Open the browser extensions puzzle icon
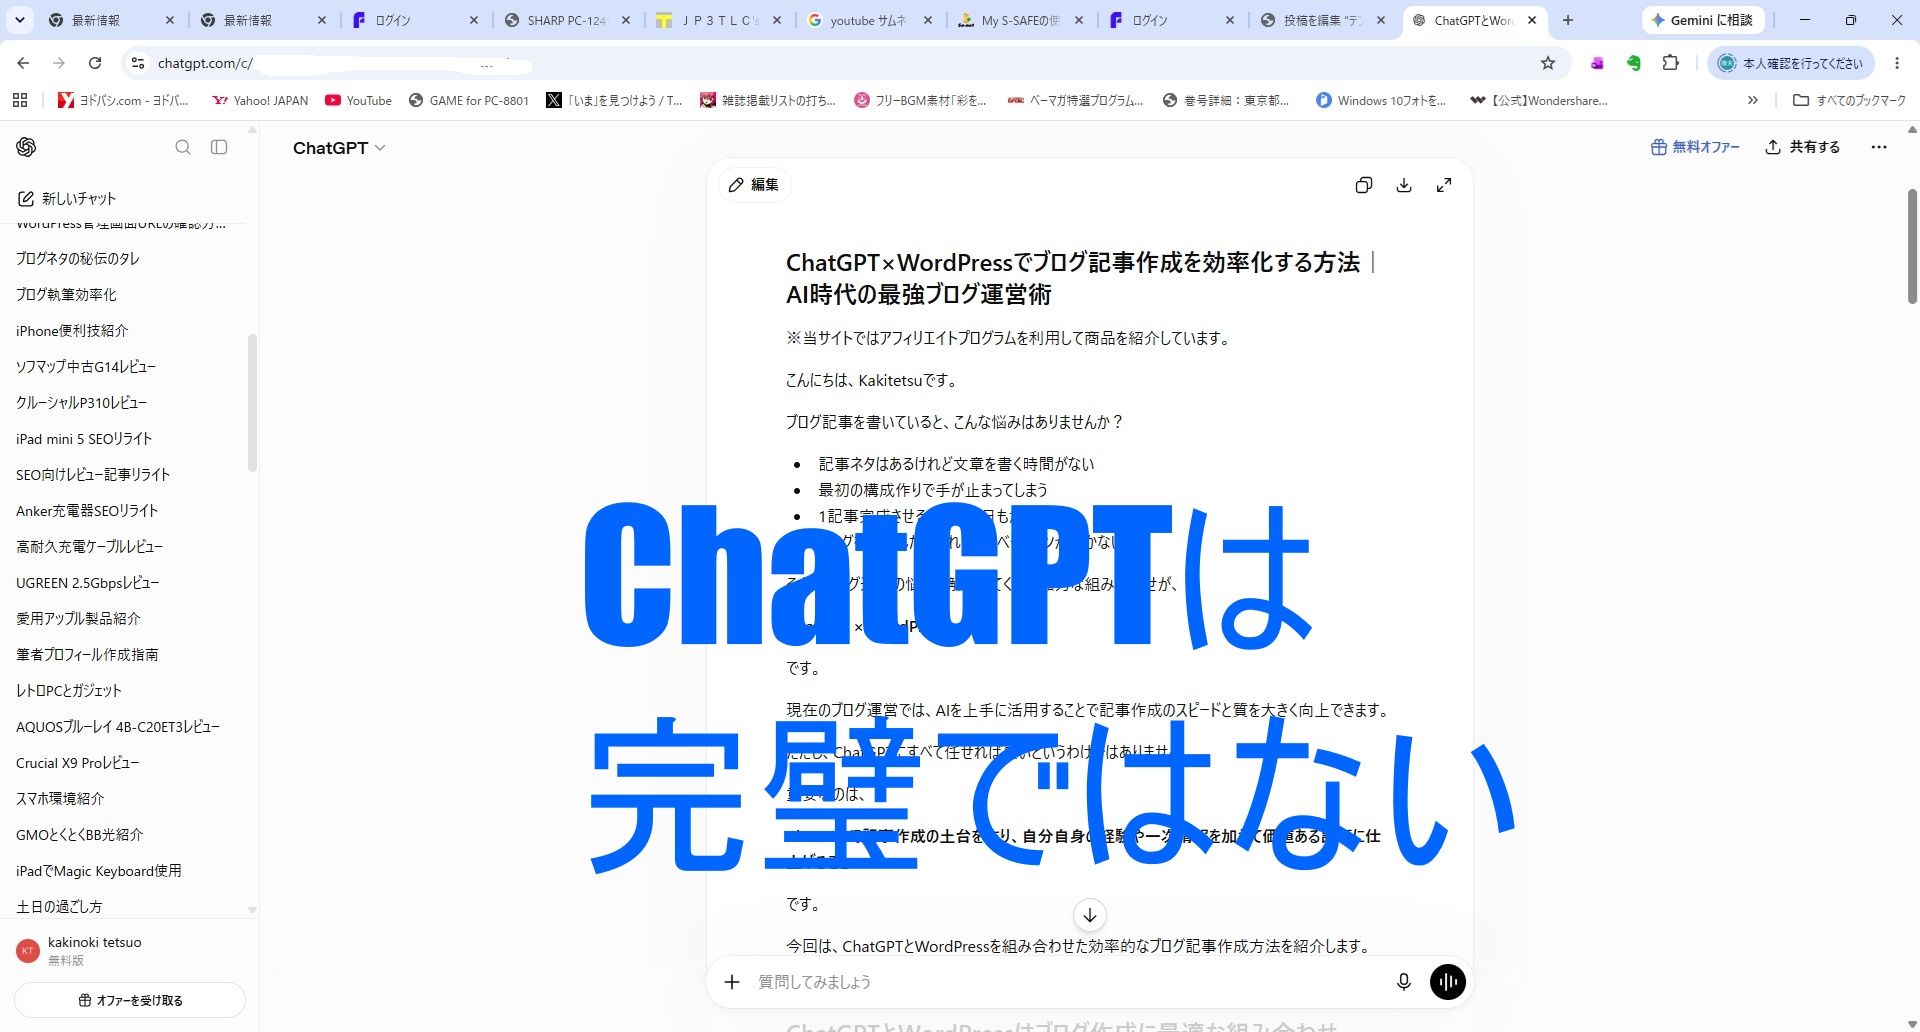1920x1032 pixels. (x=1670, y=63)
